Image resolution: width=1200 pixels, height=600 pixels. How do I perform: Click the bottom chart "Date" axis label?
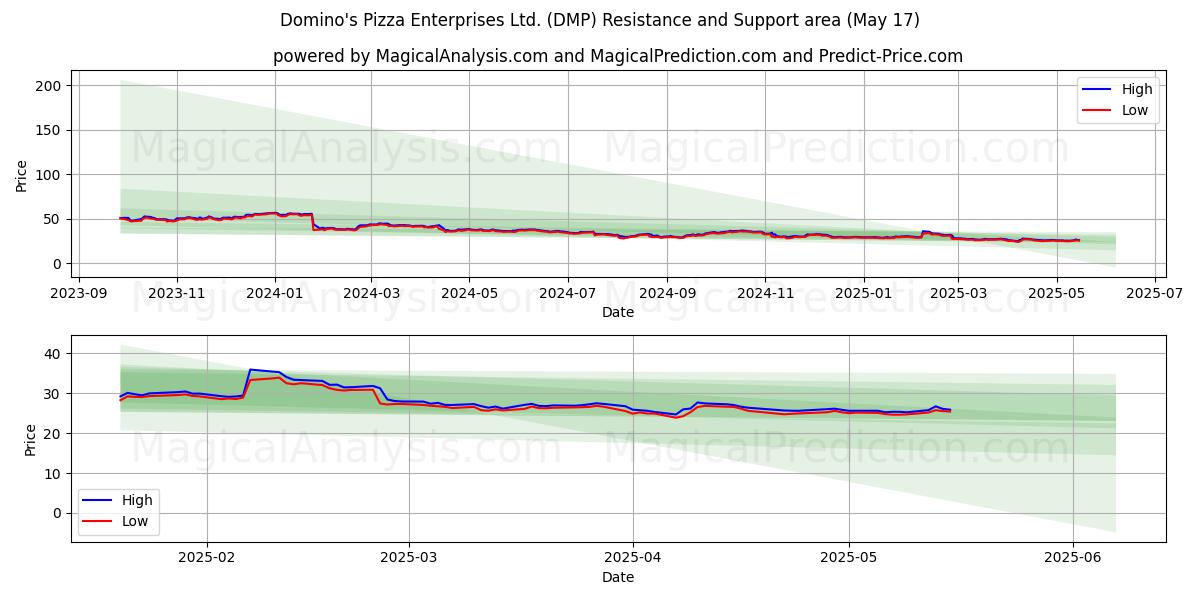pos(618,577)
